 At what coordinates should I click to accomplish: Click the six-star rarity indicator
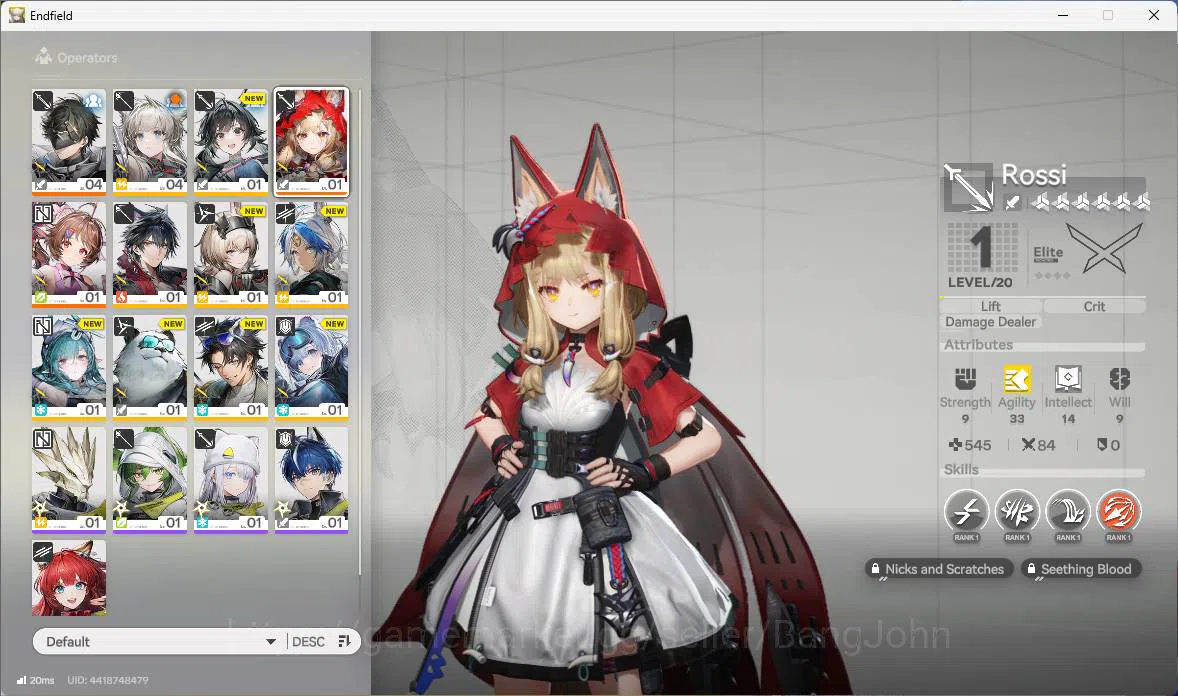point(1089,201)
